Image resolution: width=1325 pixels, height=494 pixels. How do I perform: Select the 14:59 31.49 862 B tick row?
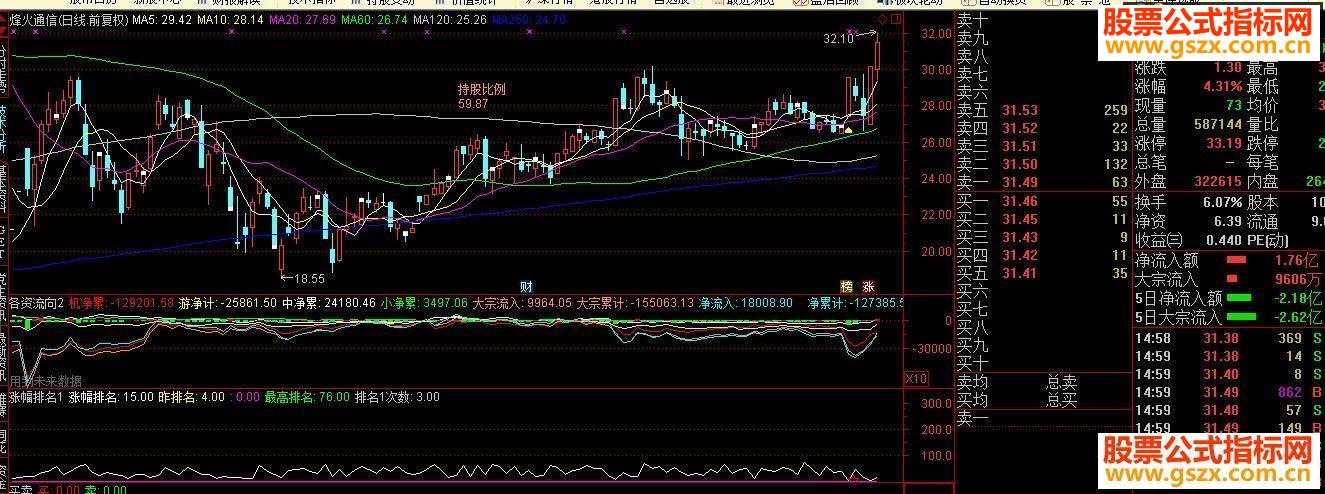pyautogui.click(x=1229, y=393)
